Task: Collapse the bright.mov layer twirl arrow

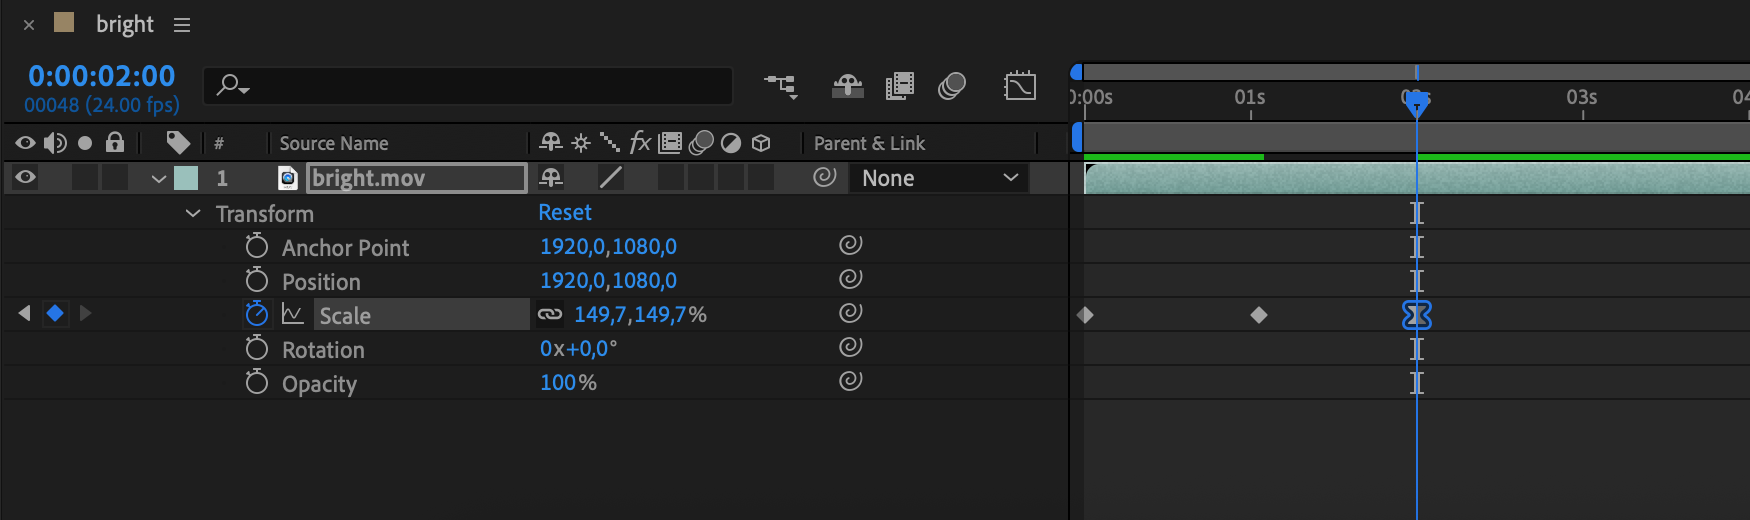Action: point(158,179)
